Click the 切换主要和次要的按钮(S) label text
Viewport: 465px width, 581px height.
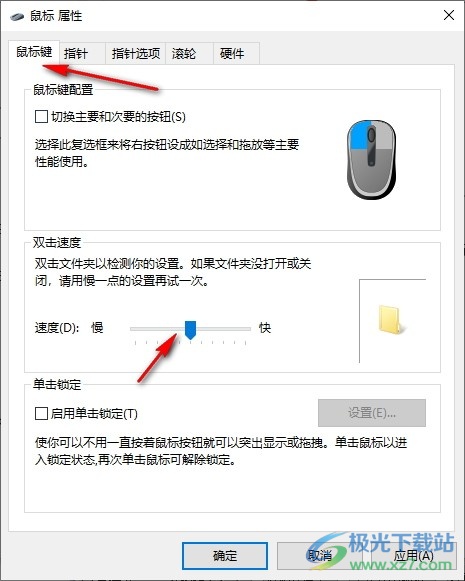pos(118,117)
